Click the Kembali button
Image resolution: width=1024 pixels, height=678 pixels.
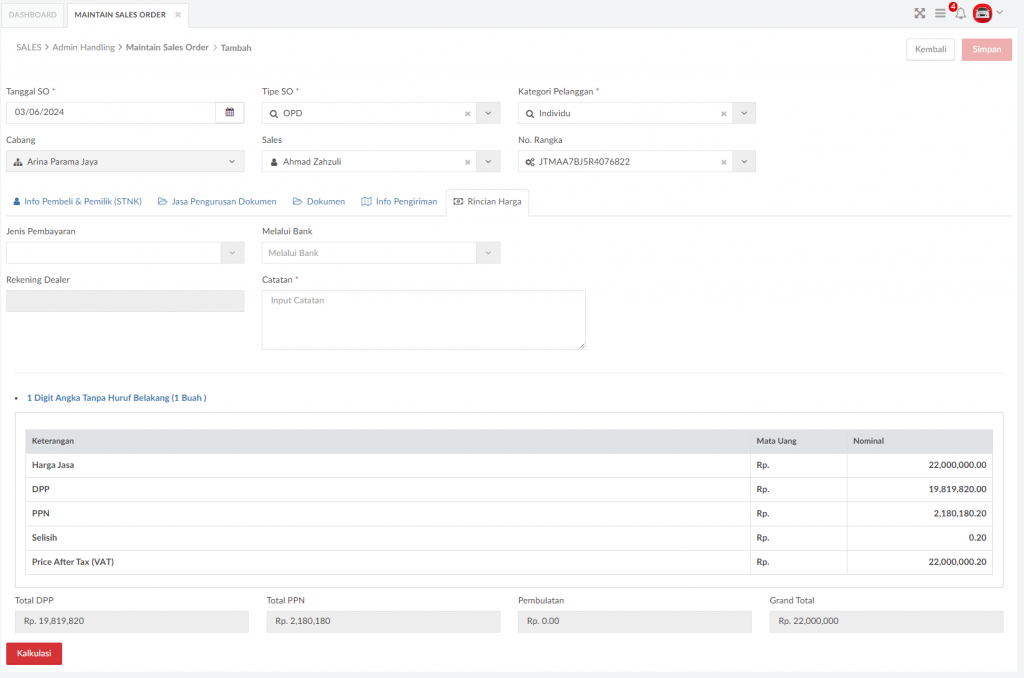click(930, 49)
